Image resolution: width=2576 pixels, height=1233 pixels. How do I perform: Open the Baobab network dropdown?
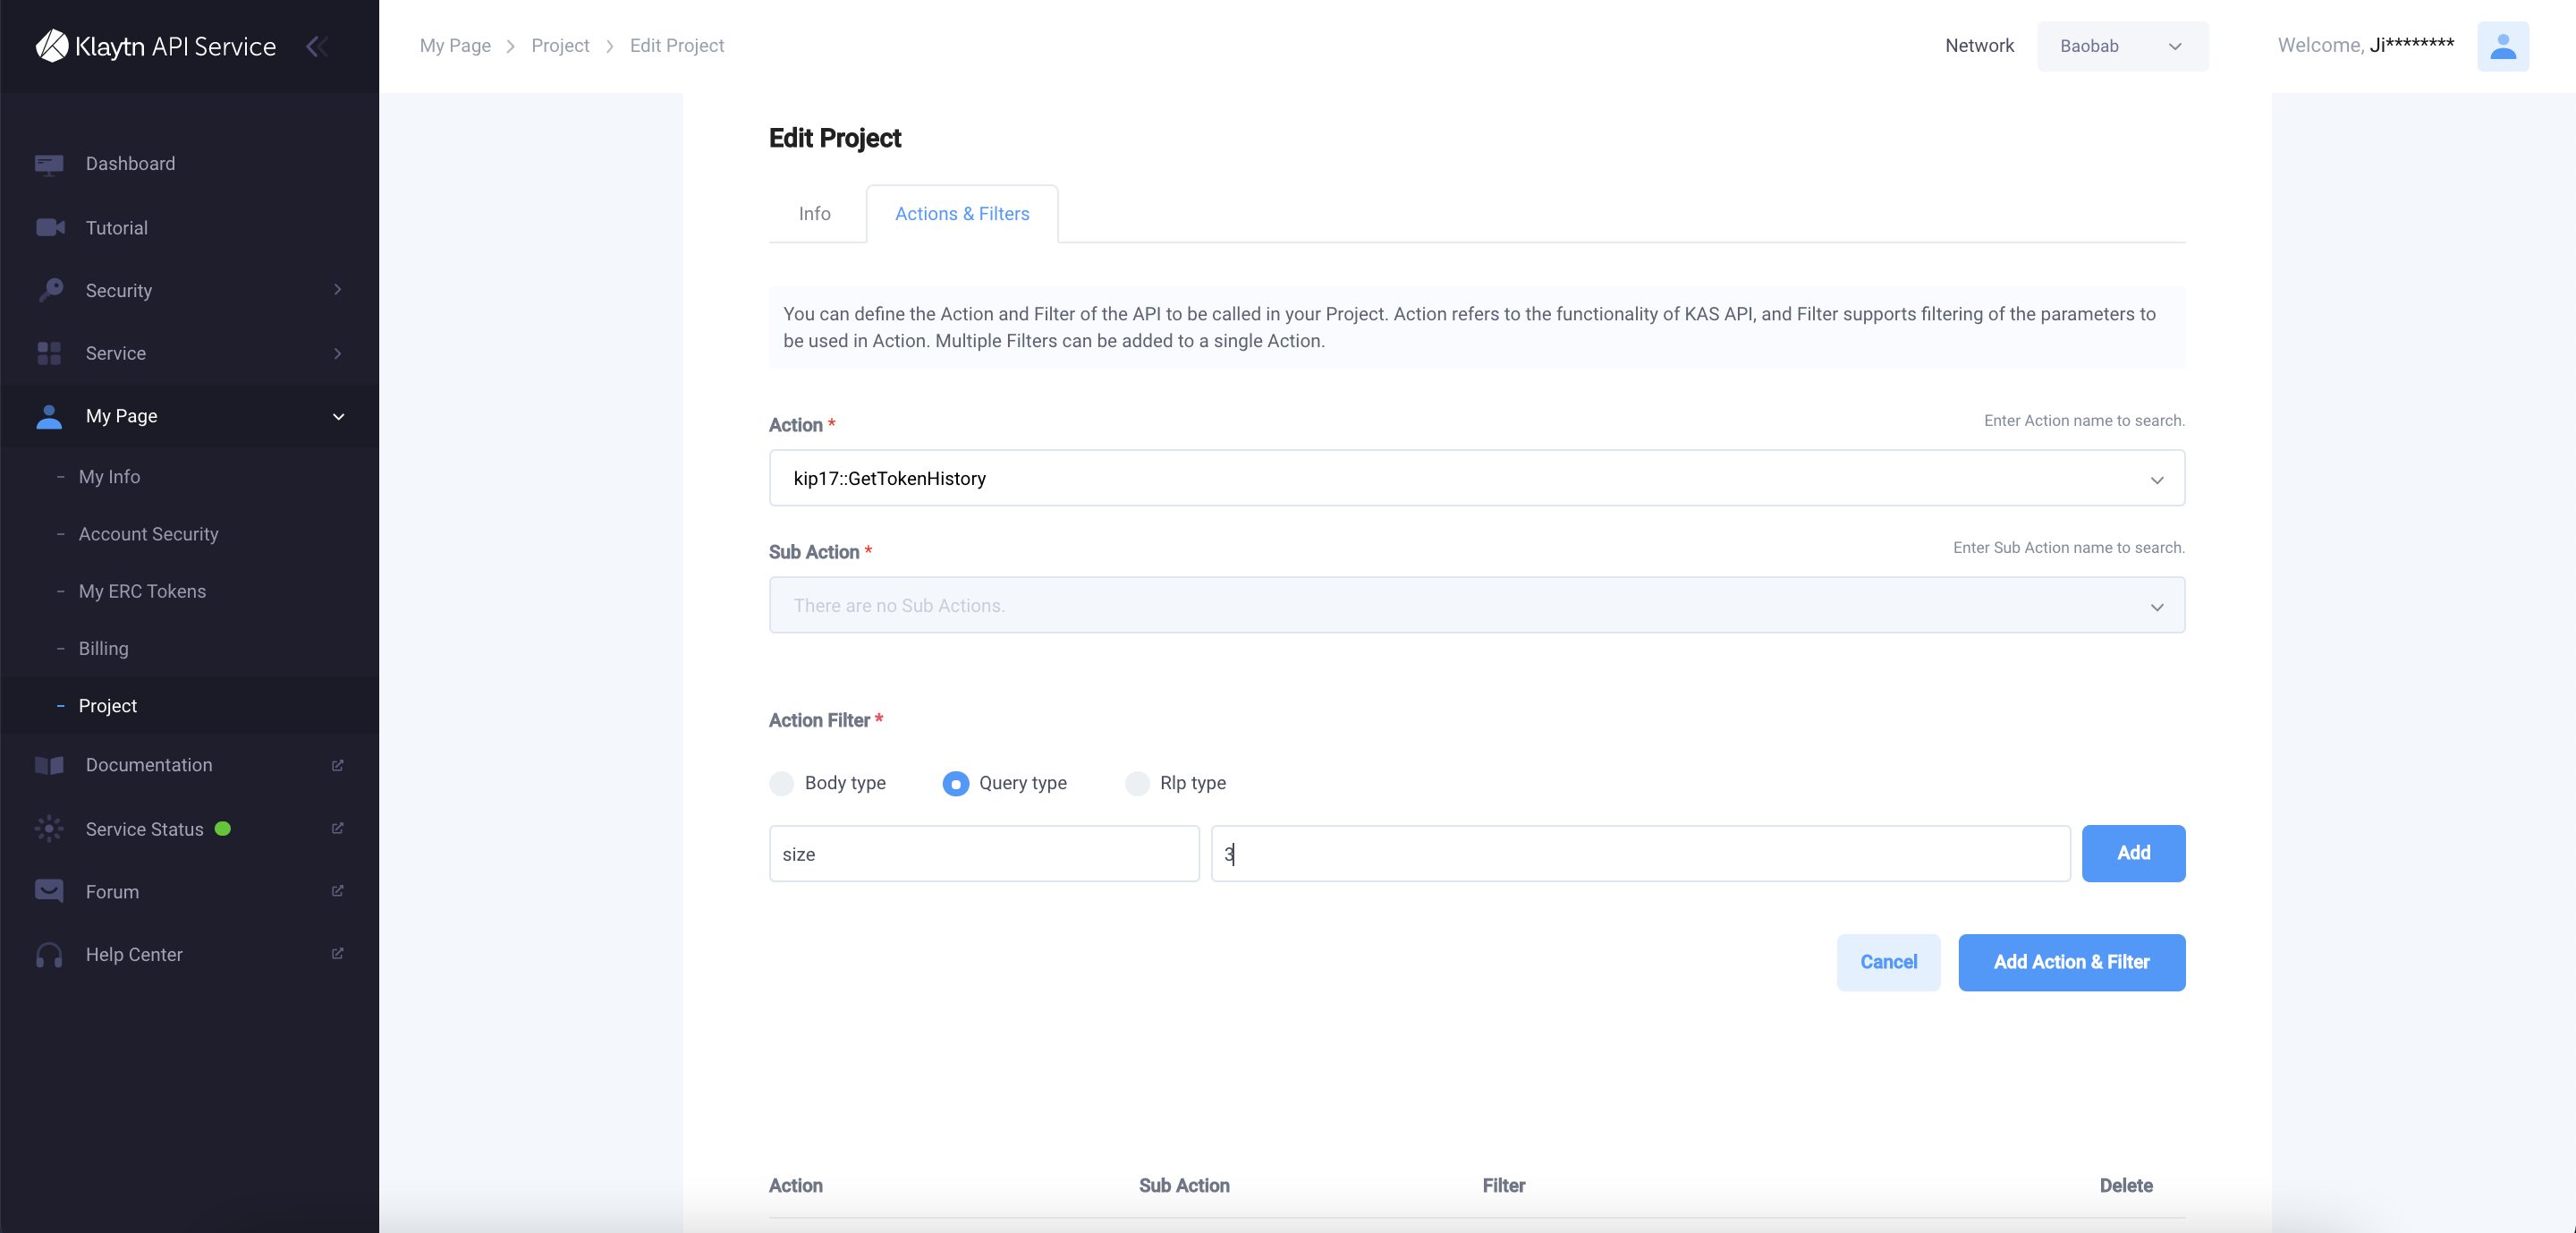point(2122,46)
